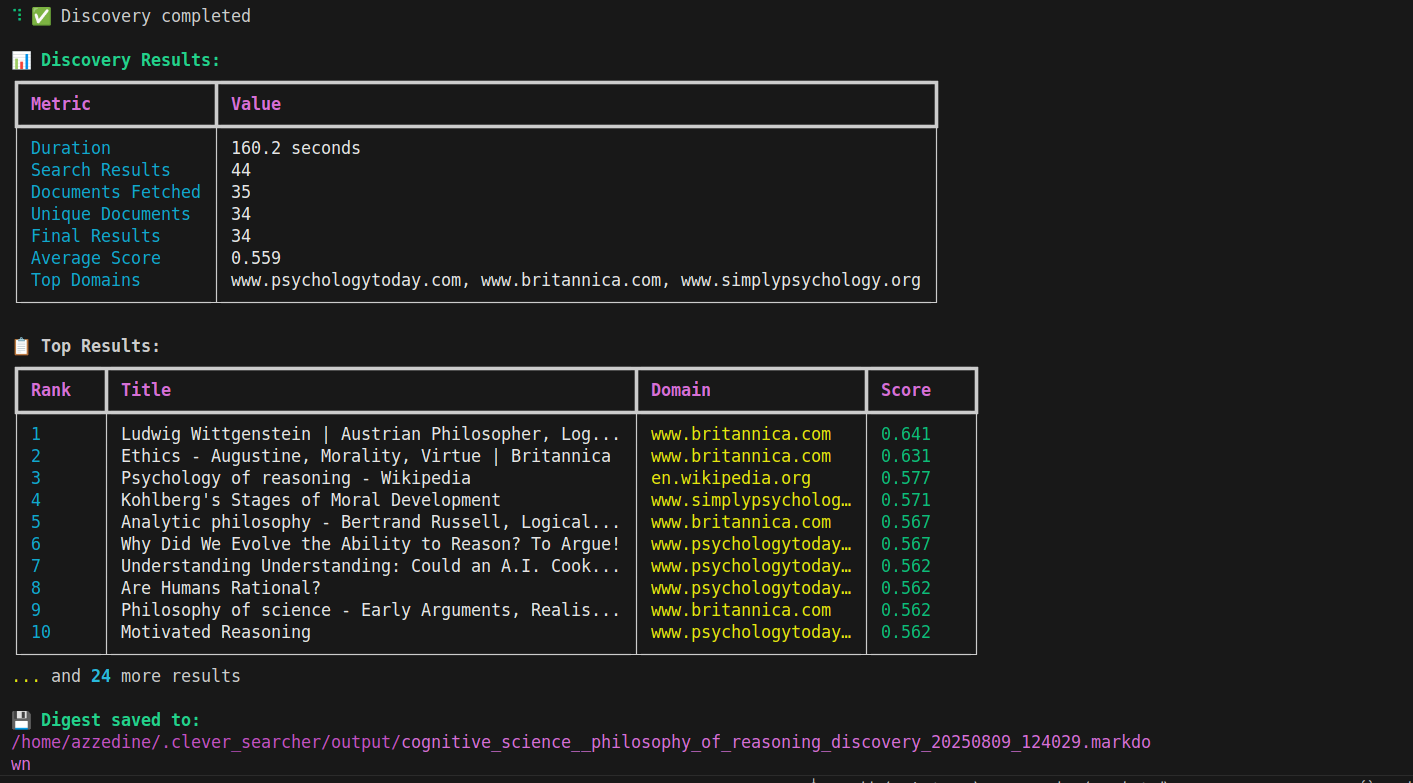Screen dimensions: 1413x783
Task: Click the rank number 10 in Top Results
Action: point(41,632)
